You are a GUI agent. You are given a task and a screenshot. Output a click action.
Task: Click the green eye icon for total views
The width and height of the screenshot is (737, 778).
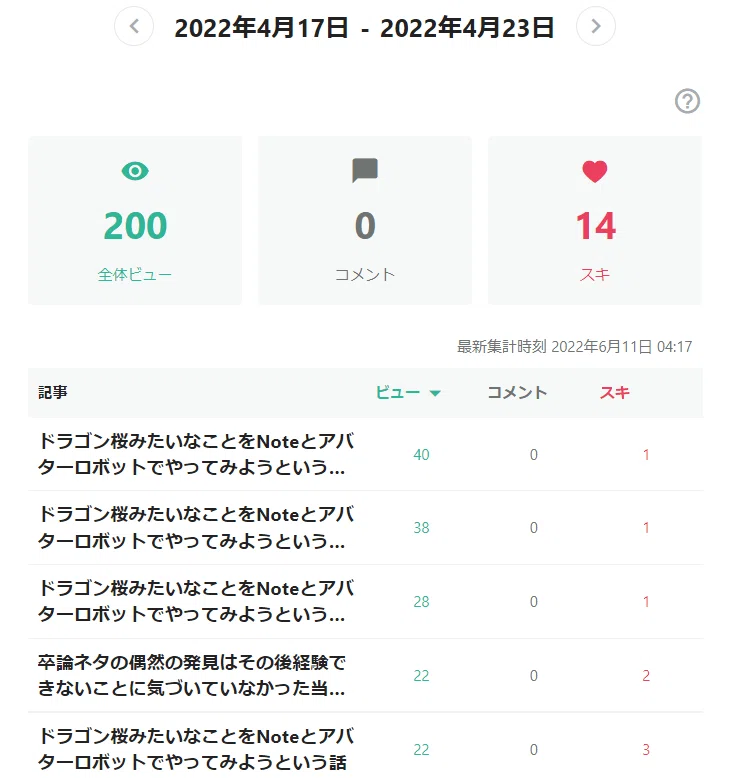(x=135, y=171)
